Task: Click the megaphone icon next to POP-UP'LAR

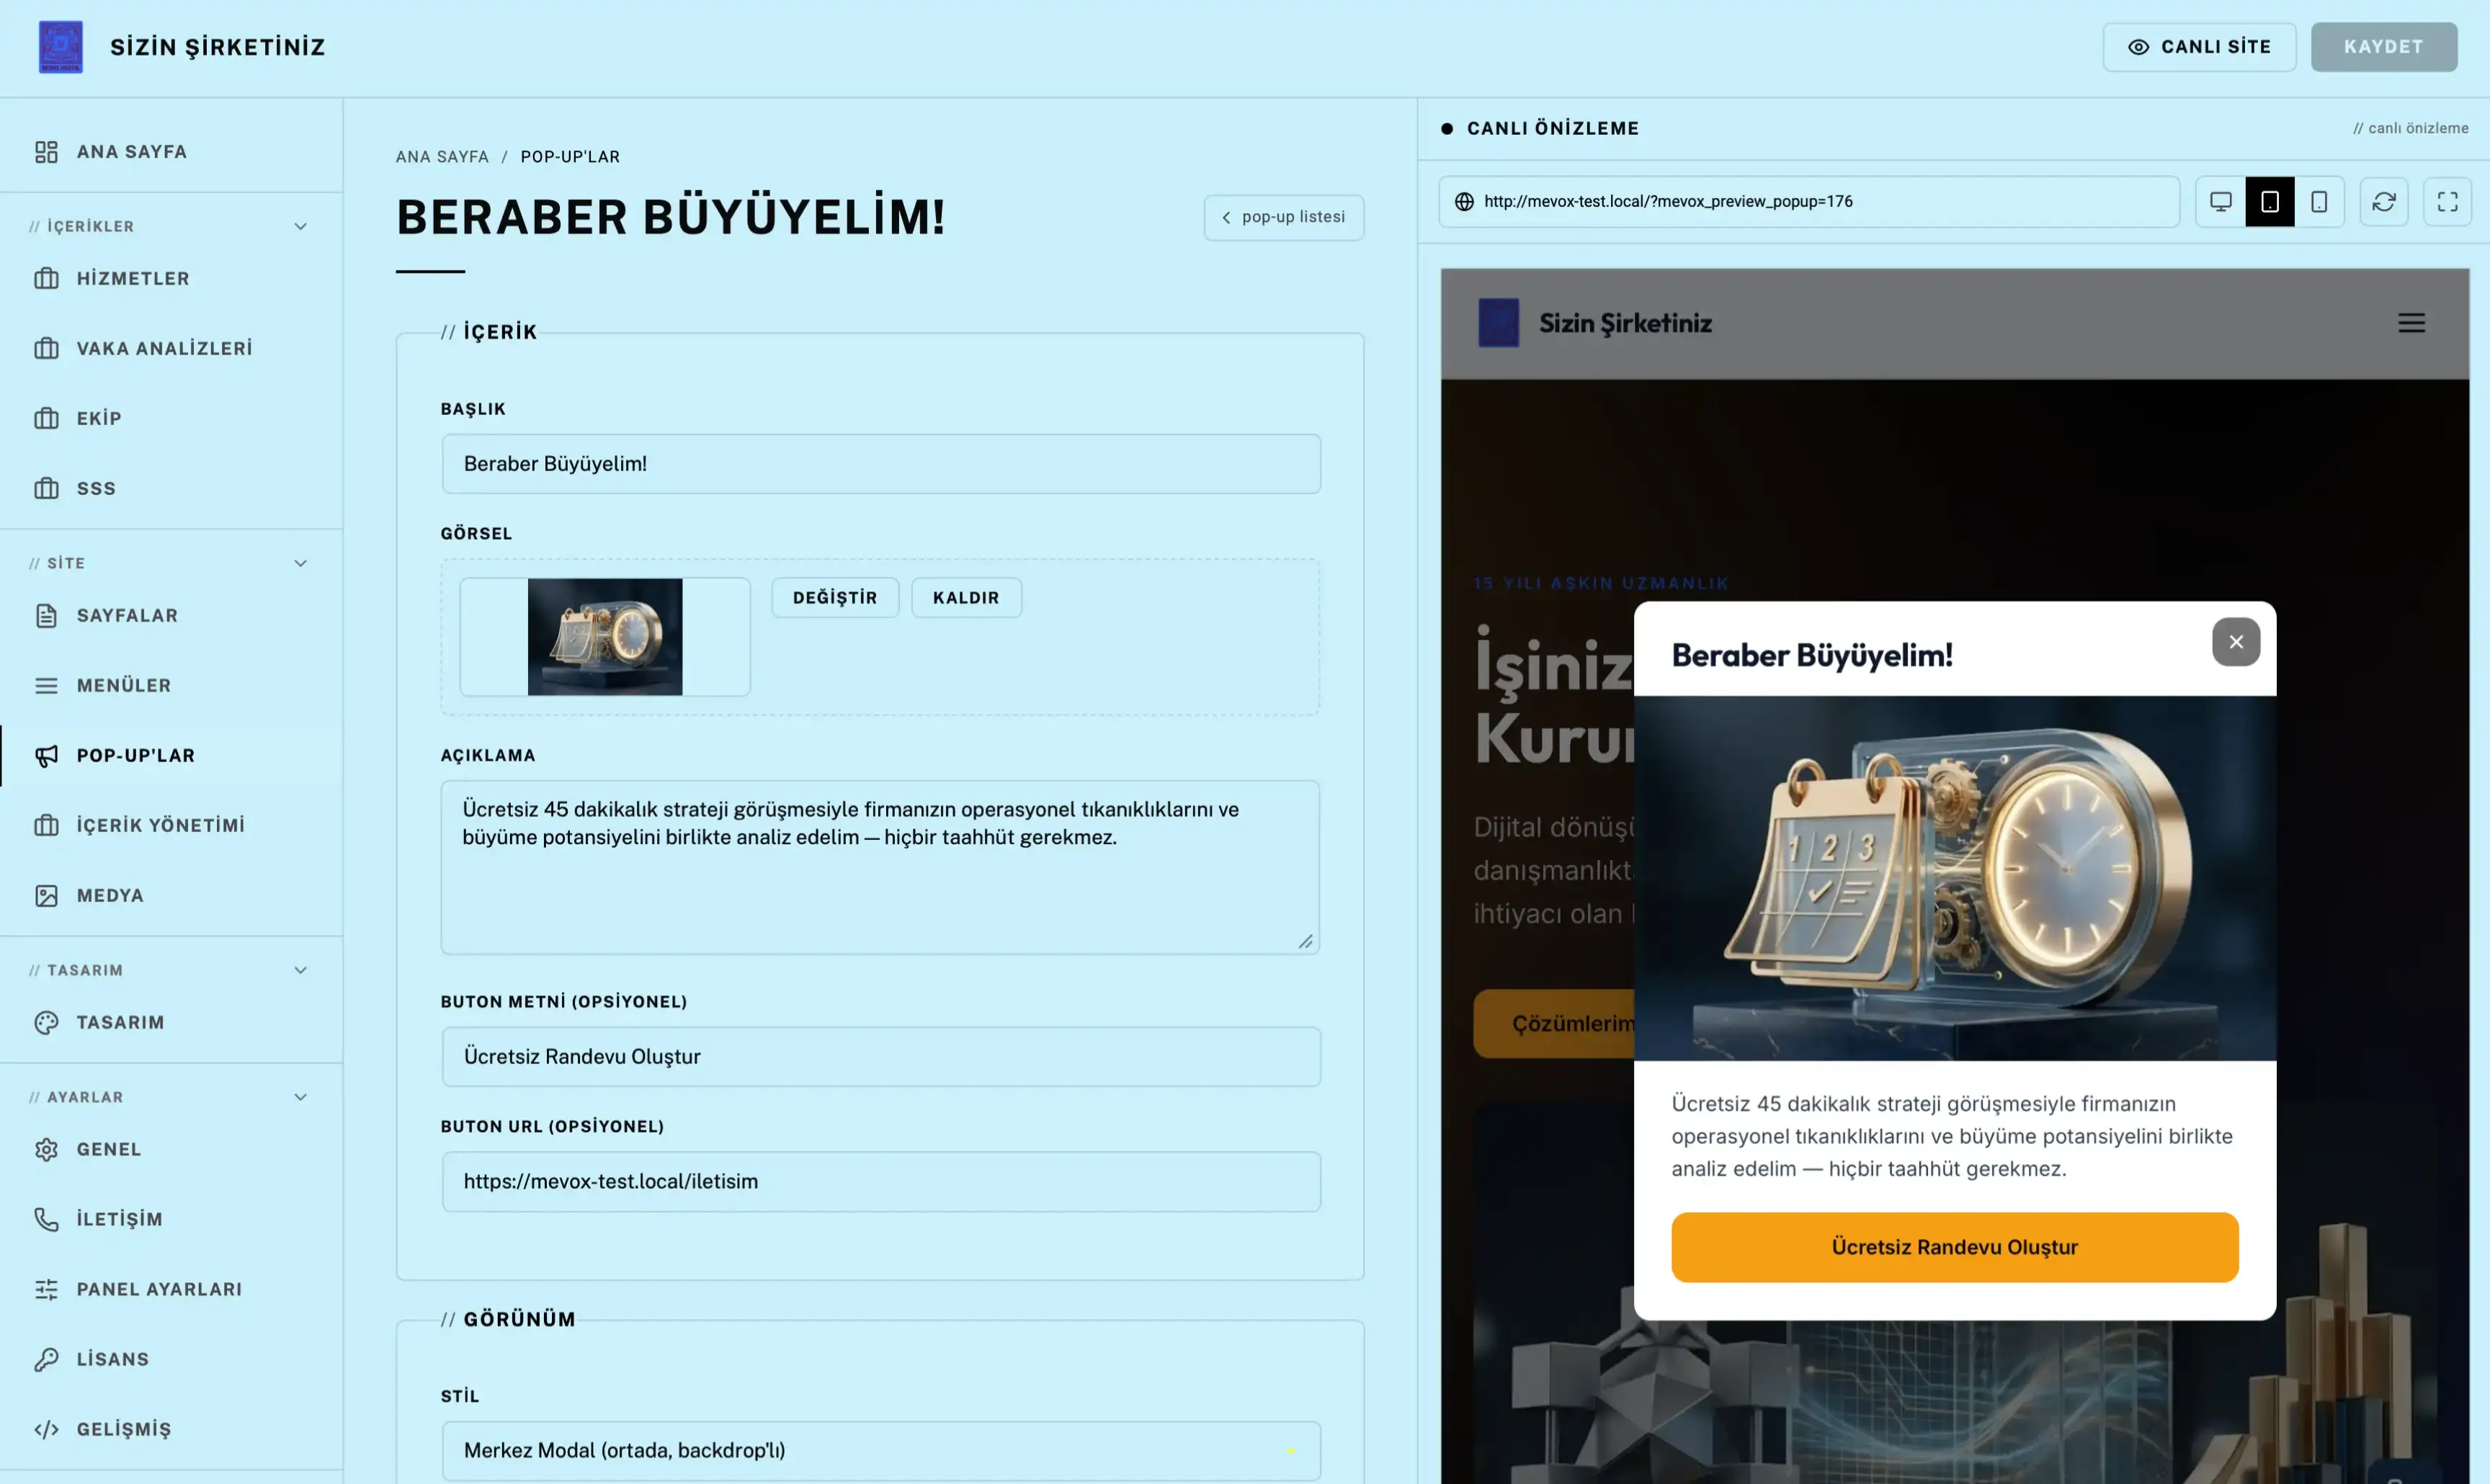Action: coord(46,756)
